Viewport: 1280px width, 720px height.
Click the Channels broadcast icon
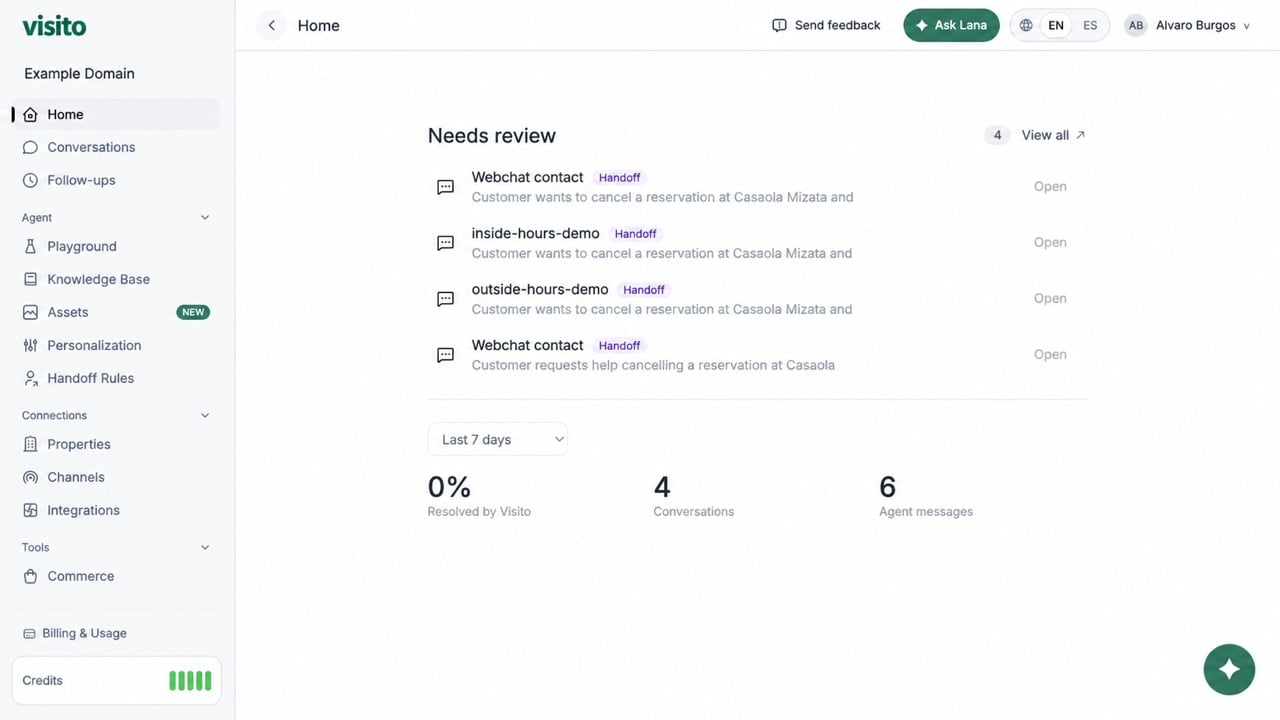(30, 477)
